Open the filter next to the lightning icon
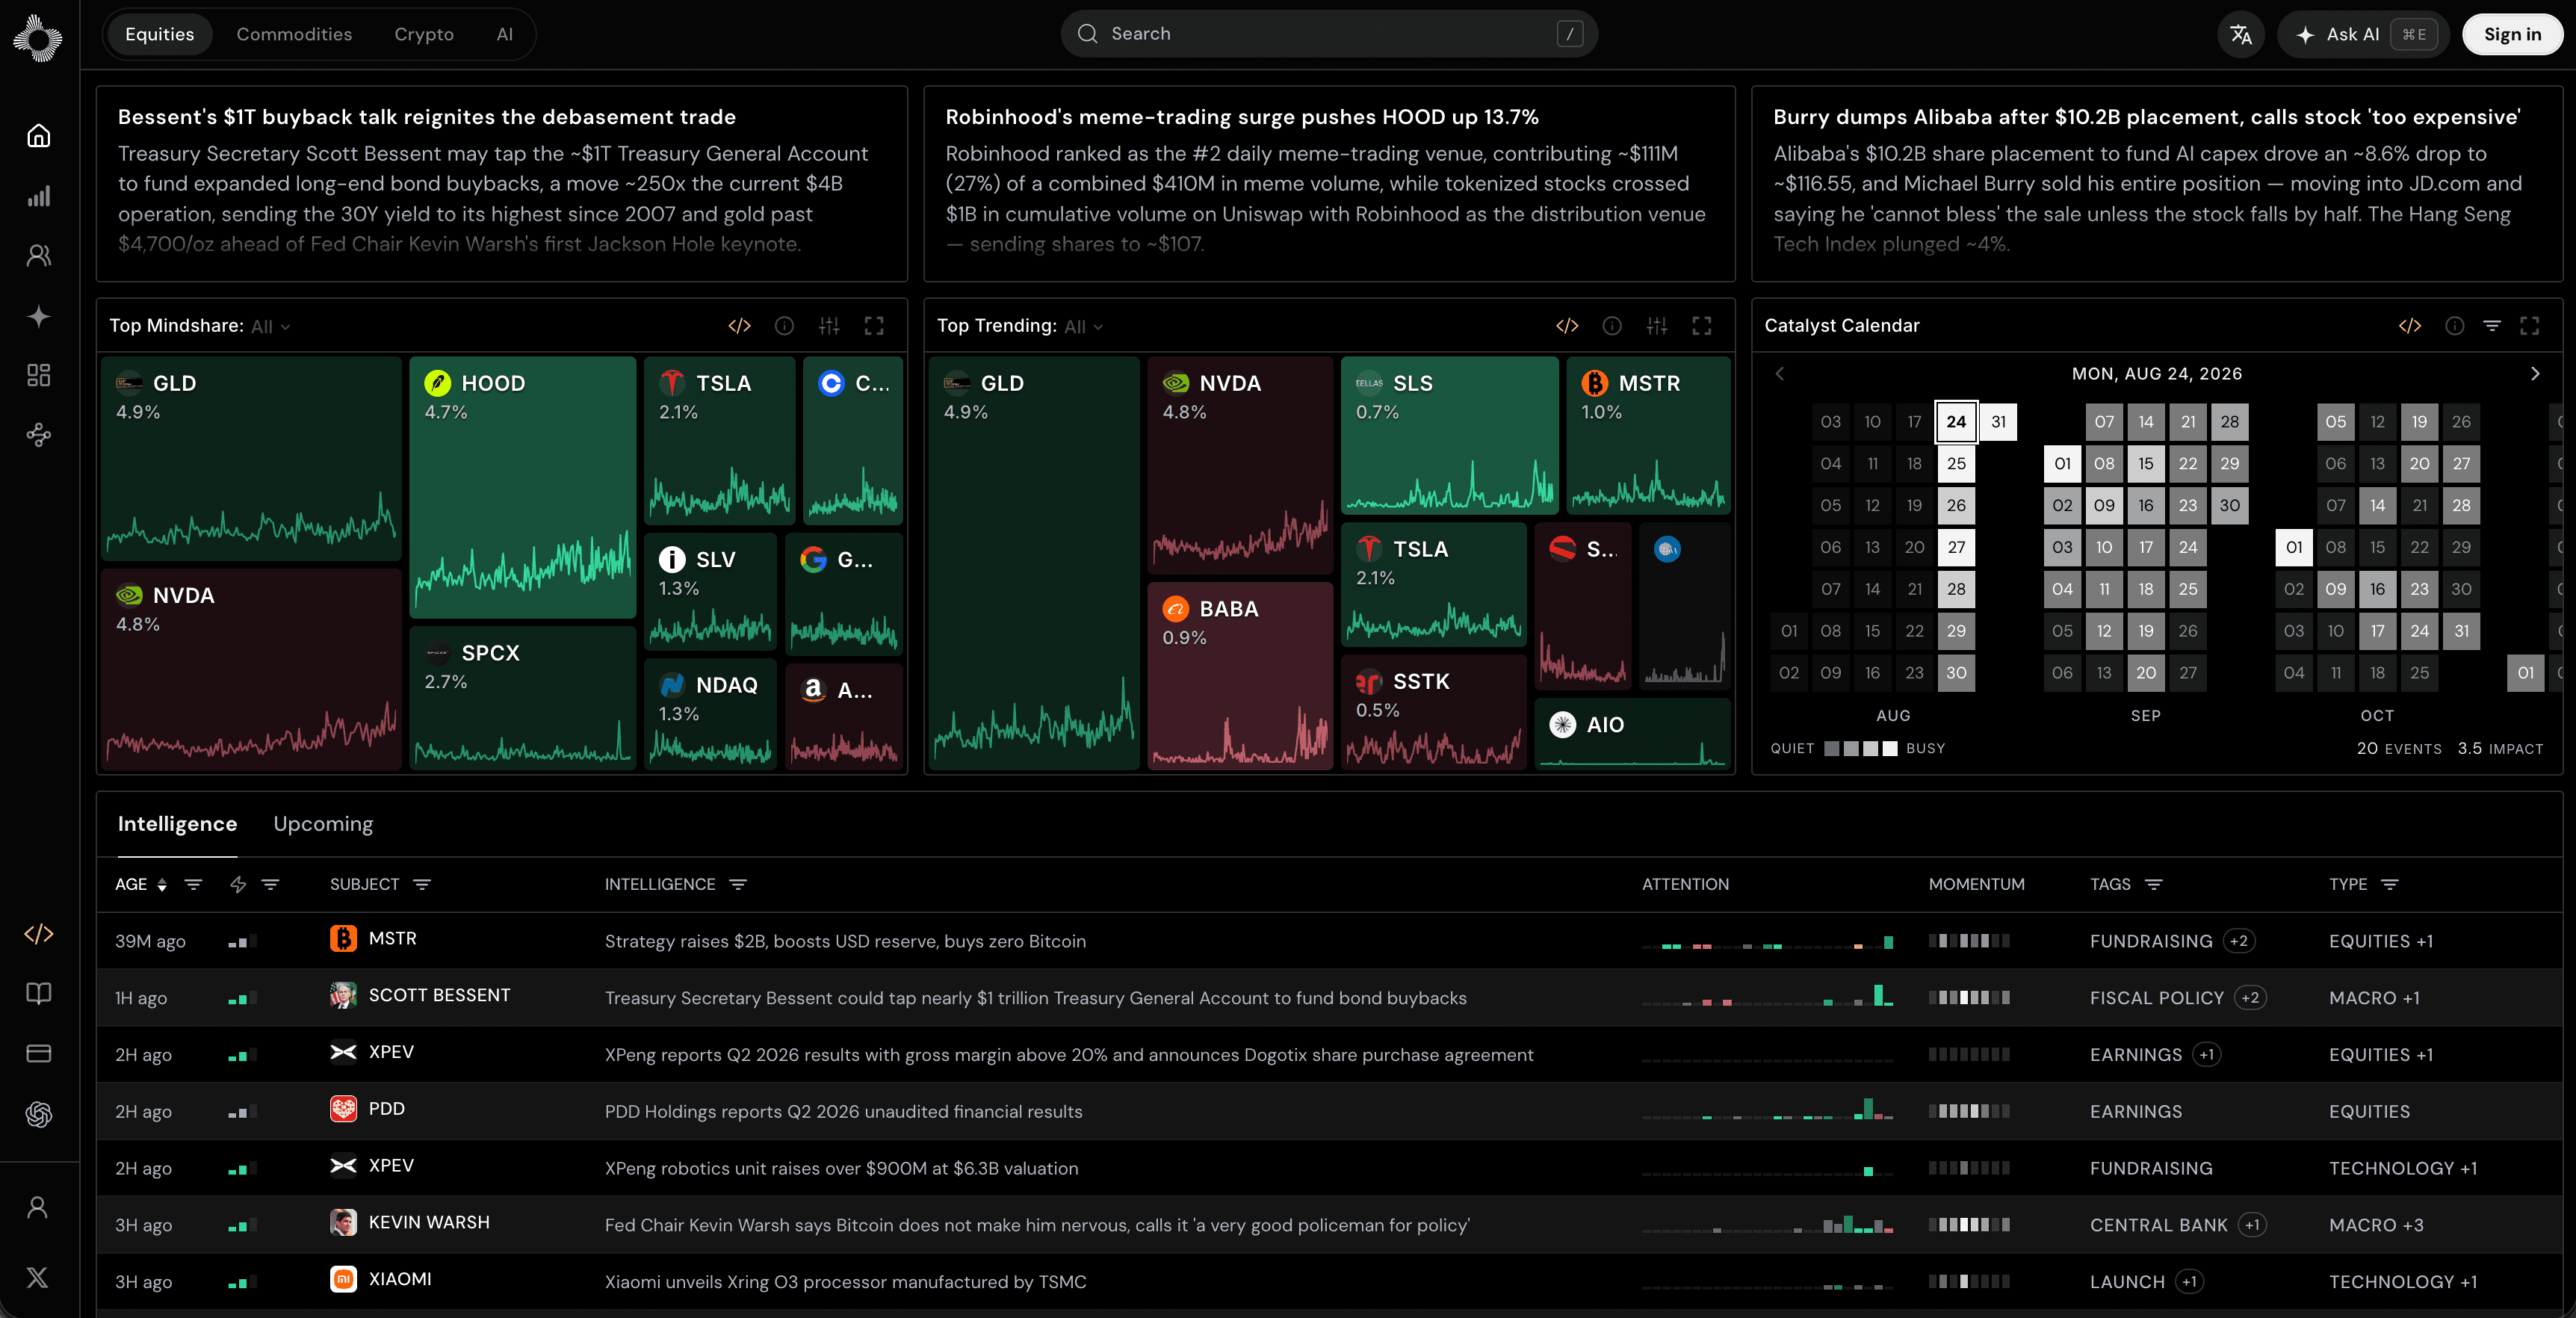 [x=270, y=885]
